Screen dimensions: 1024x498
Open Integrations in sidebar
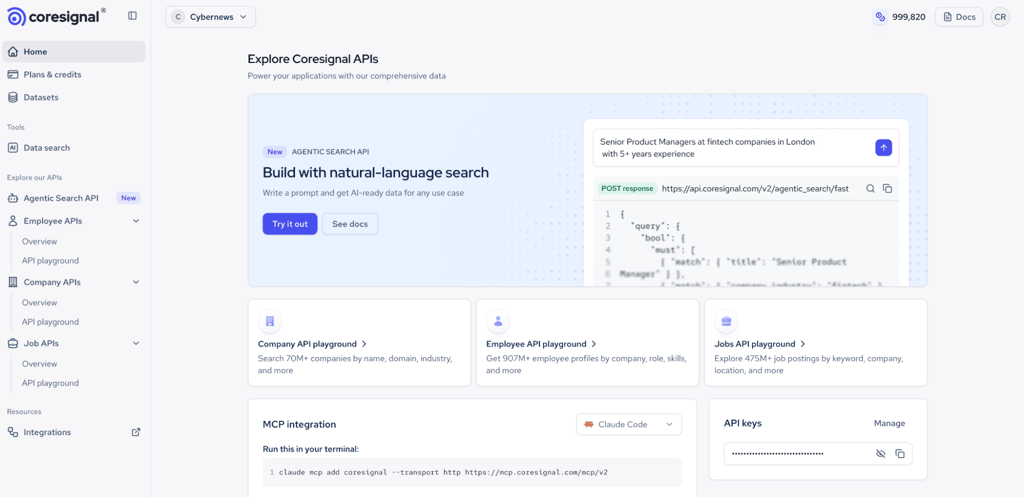coord(47,432)
